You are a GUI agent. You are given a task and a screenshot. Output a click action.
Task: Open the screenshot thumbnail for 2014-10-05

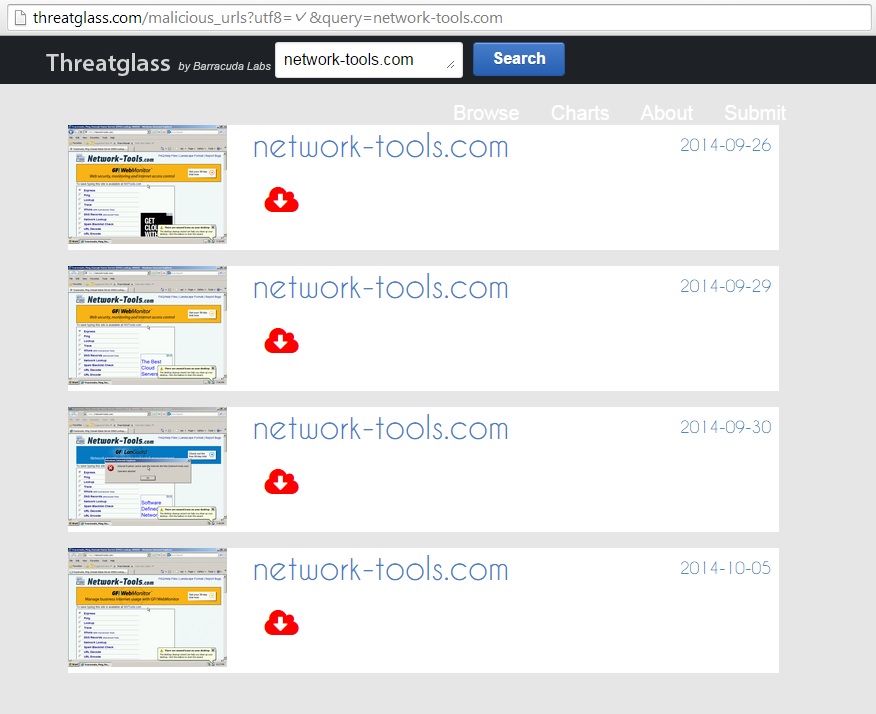tap(147, 607)
